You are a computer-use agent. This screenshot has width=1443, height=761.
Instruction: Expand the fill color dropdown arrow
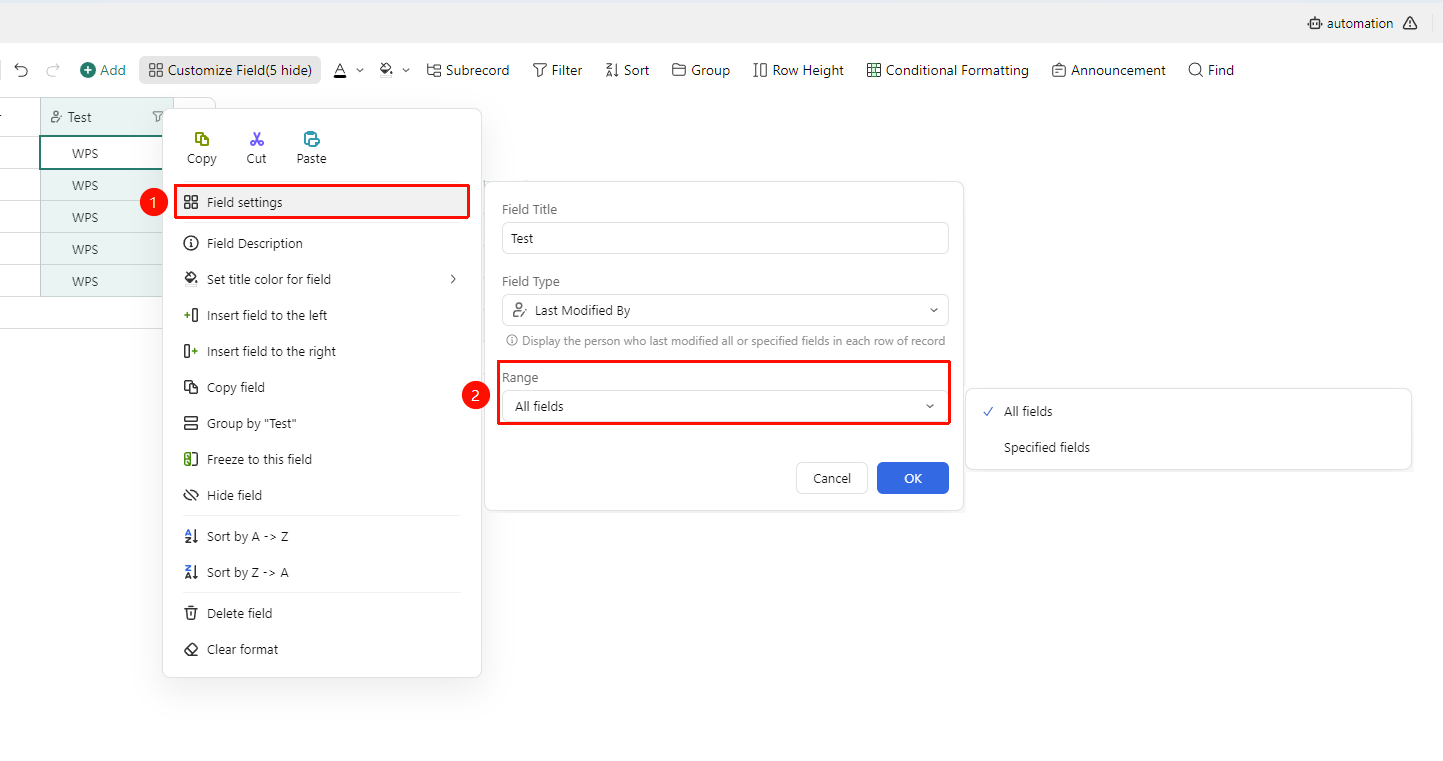point(406,70)
